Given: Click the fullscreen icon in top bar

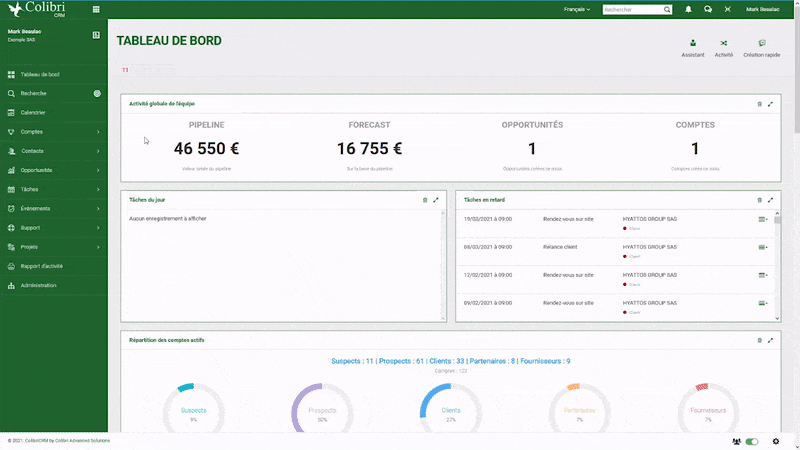Looking at the screenshot, I should click(x=727, y=9).
